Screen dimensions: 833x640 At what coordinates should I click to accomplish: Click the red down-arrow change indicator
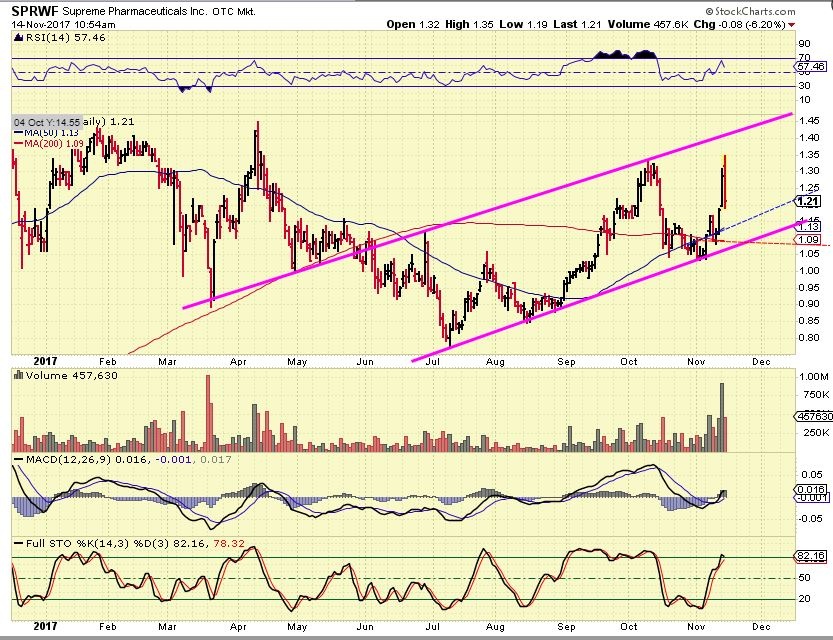click(792, 24)
